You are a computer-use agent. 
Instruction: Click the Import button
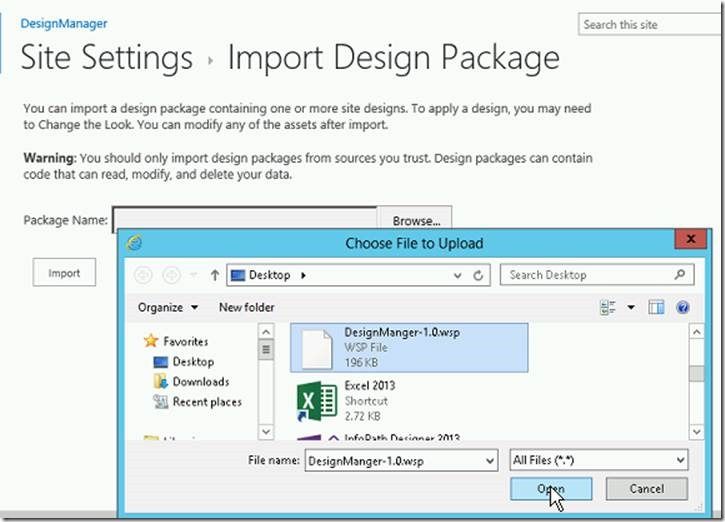coord(64,273)
